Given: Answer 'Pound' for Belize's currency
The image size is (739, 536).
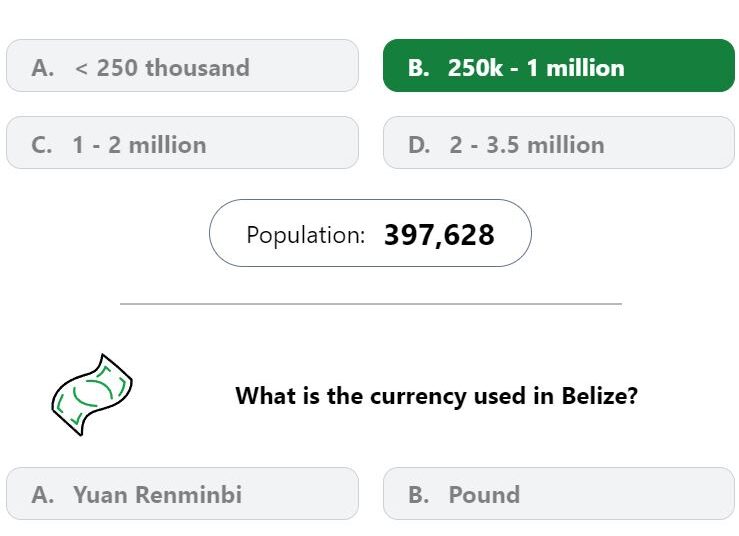Looking at the screenshot, I should (x=559, y=494).
